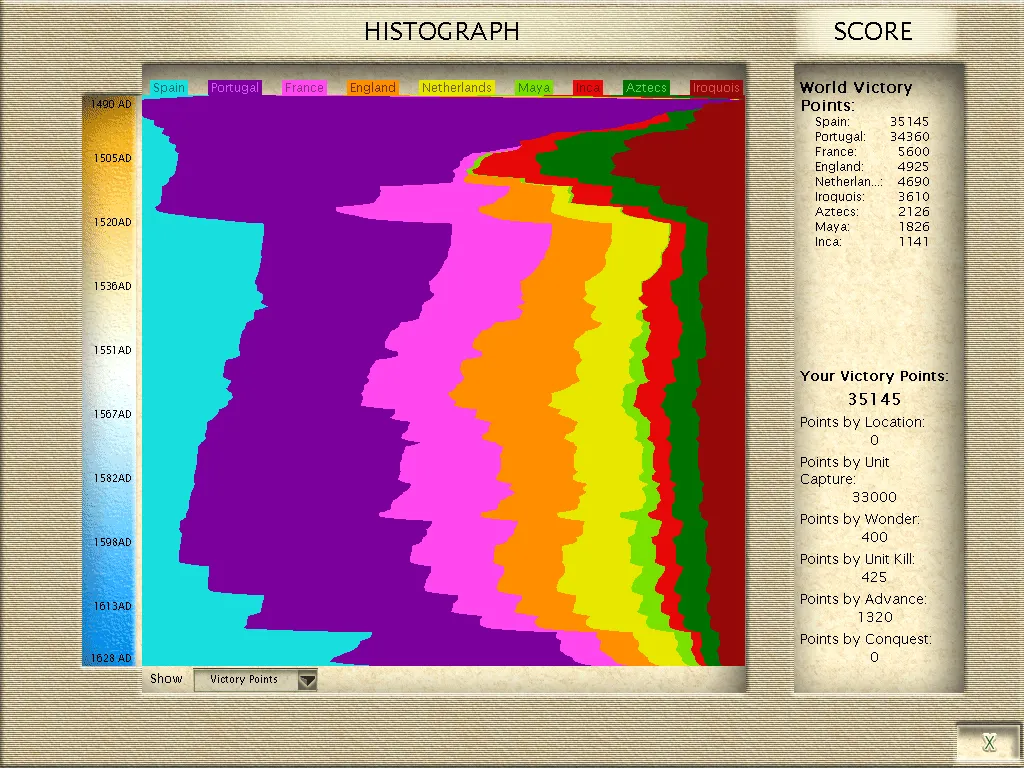
Task: Click the 1320 advance points value
Action: 874,617
